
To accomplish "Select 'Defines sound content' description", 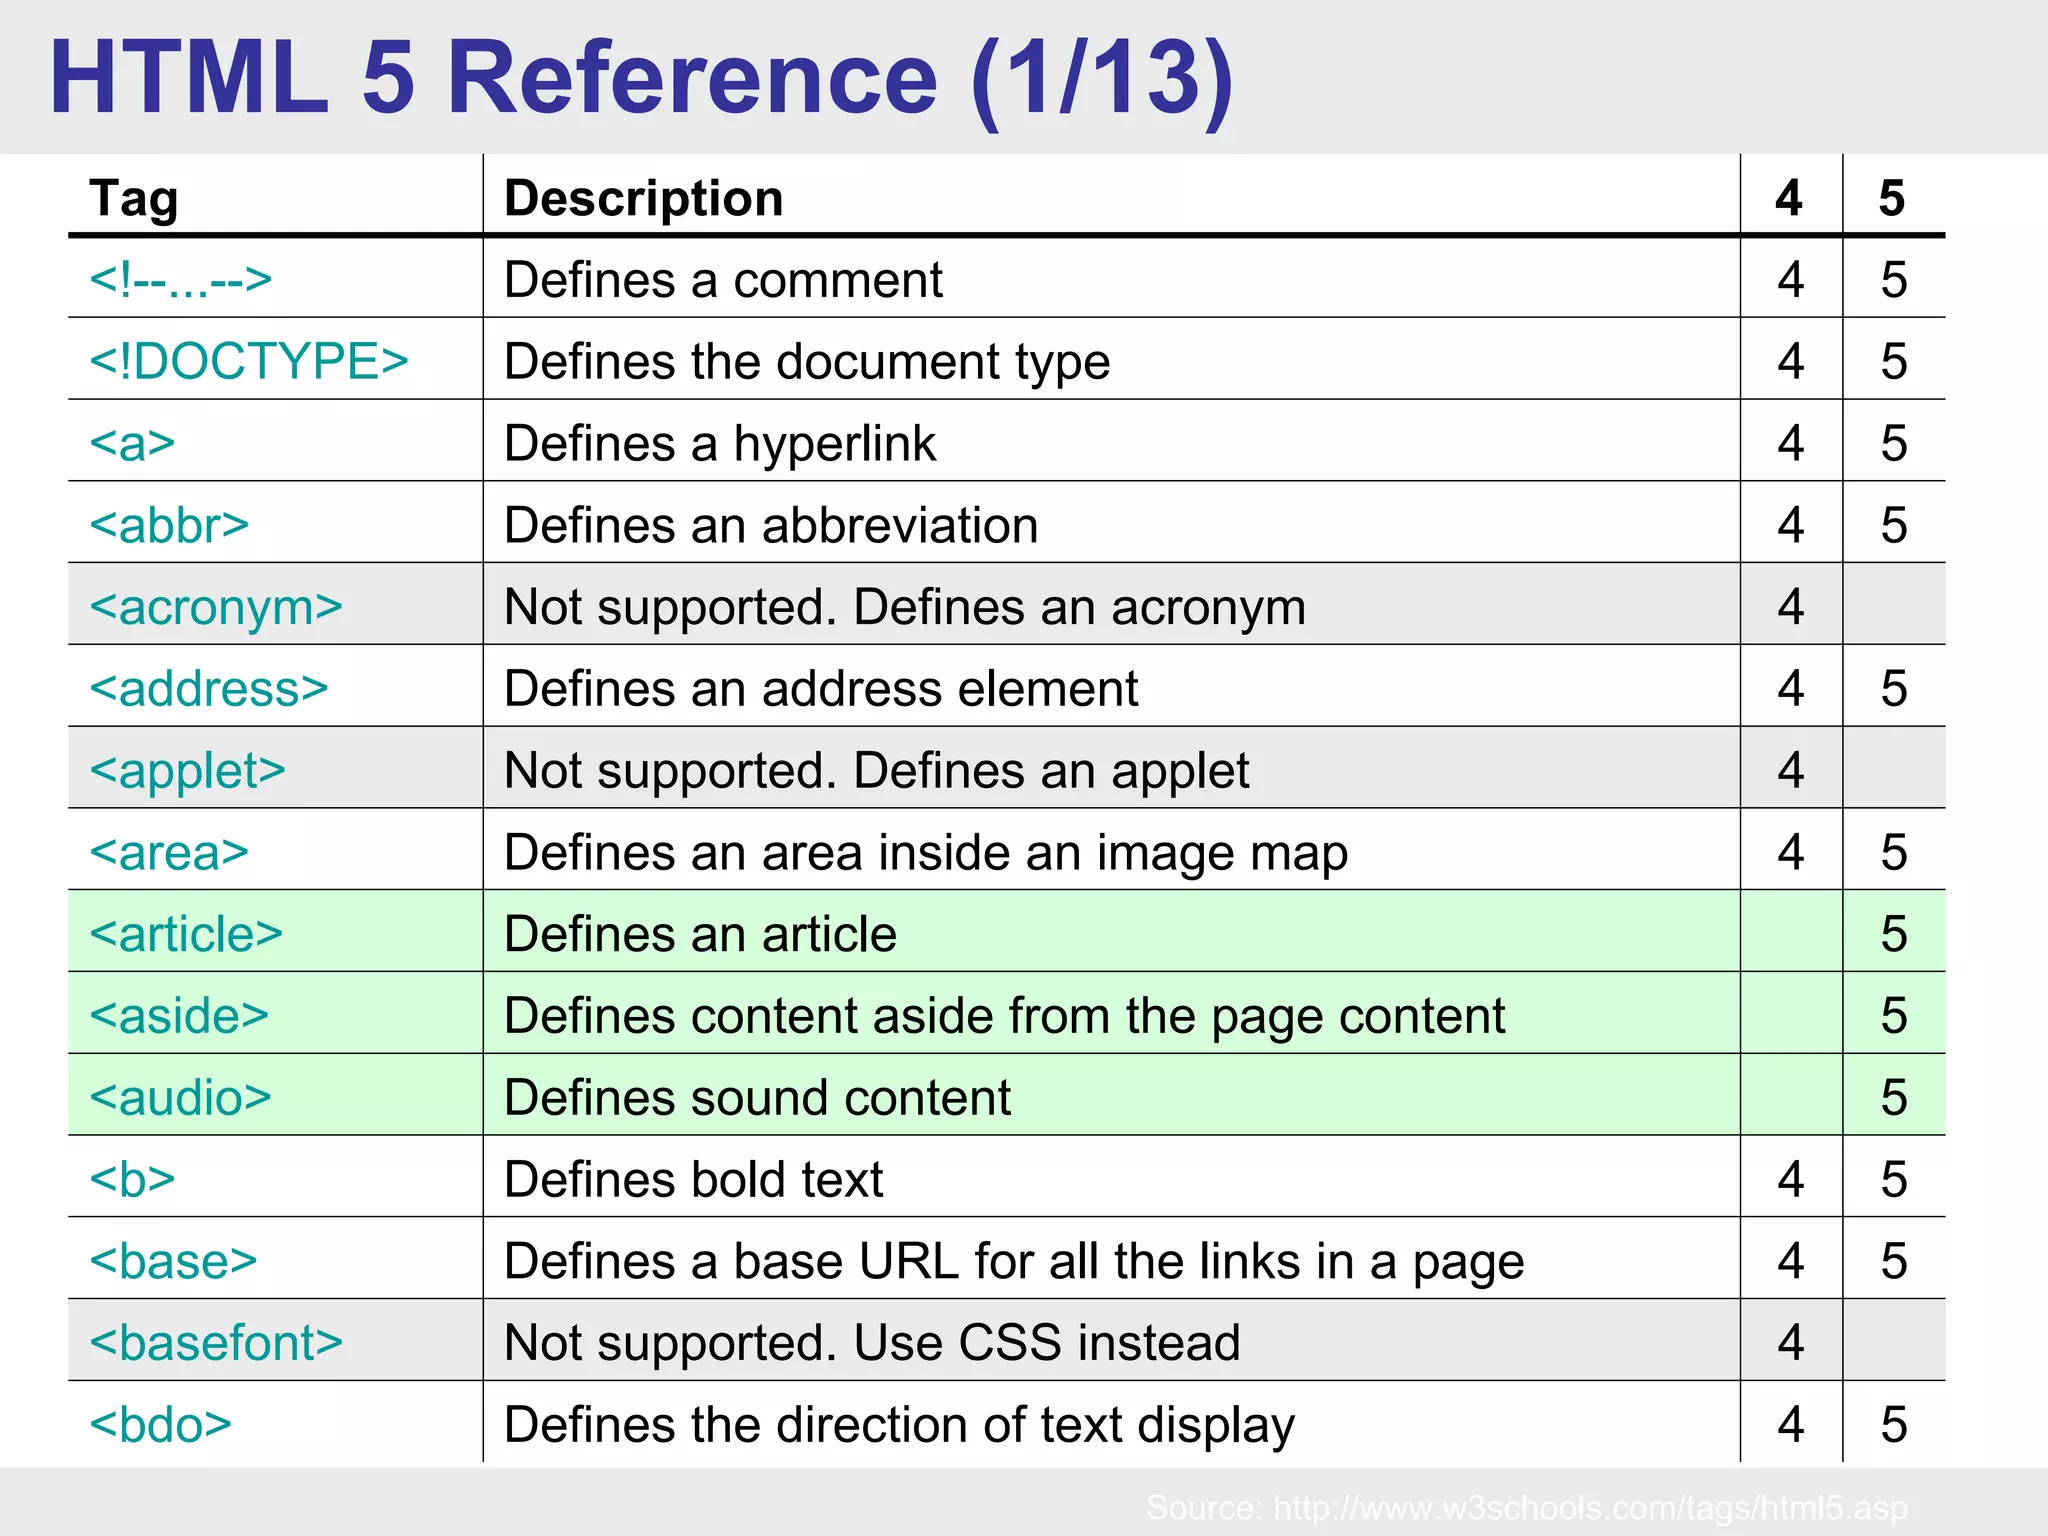I will coord(757,1098).
